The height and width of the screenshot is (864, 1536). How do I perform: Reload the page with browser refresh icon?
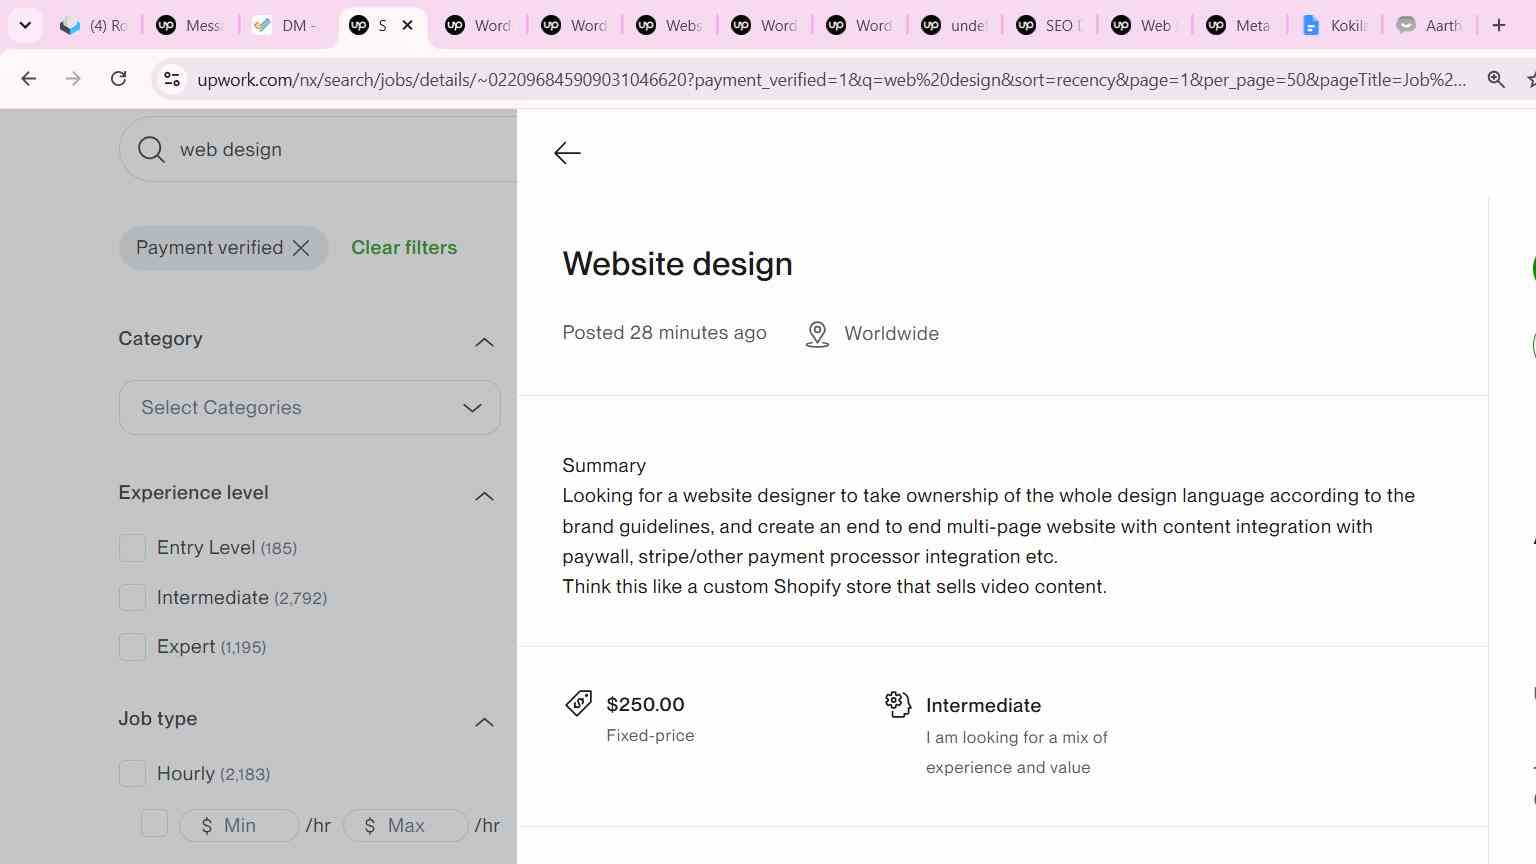[118, 79]
